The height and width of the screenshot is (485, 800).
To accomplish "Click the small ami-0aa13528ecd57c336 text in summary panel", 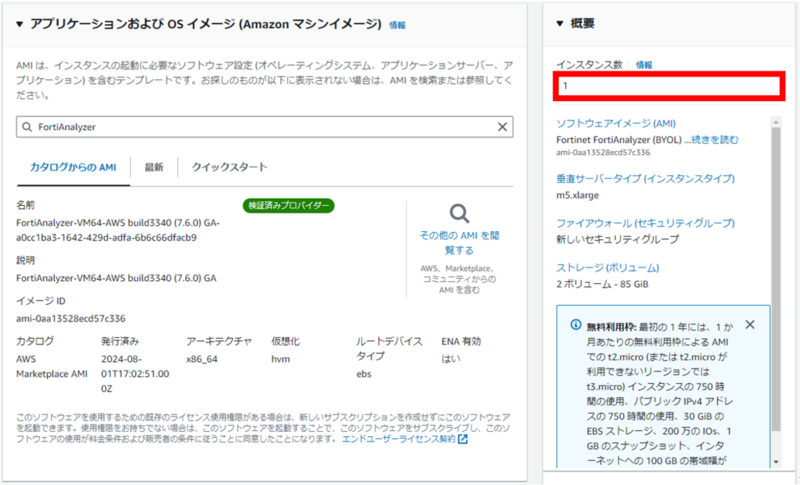I will pyautogui.click(x=603, y=152).
